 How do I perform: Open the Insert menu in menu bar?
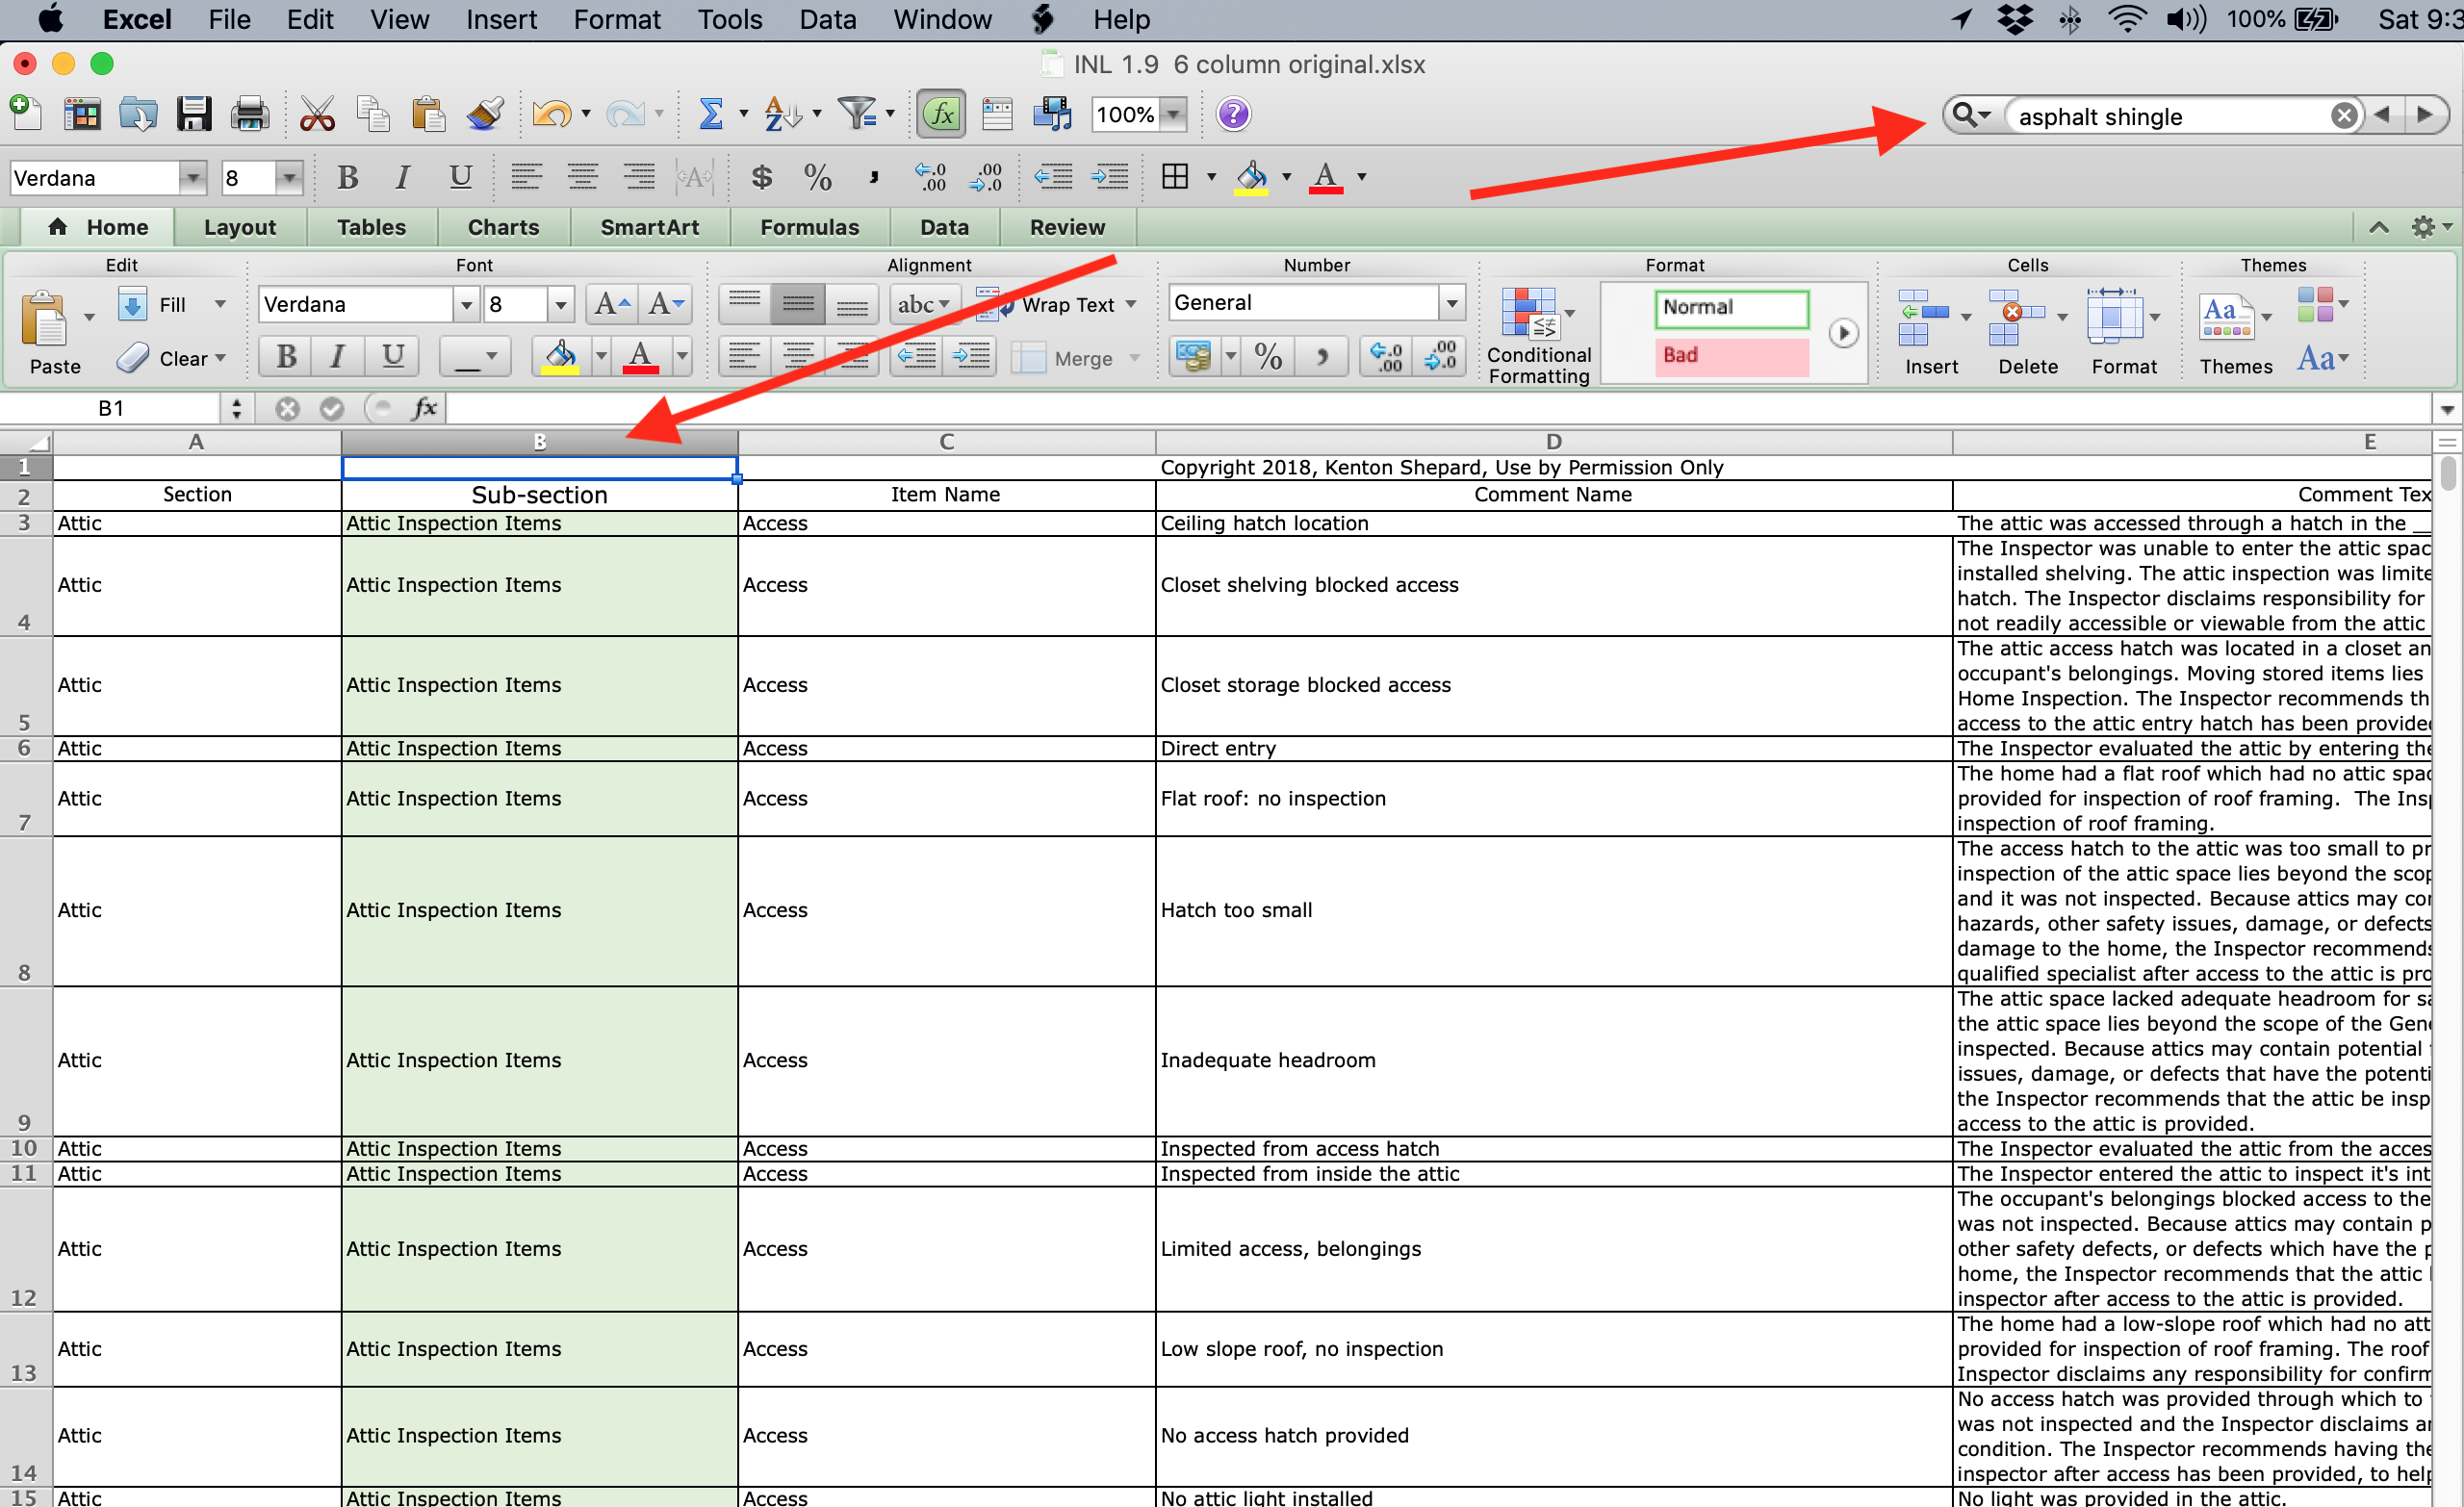(x=501, y=20)
